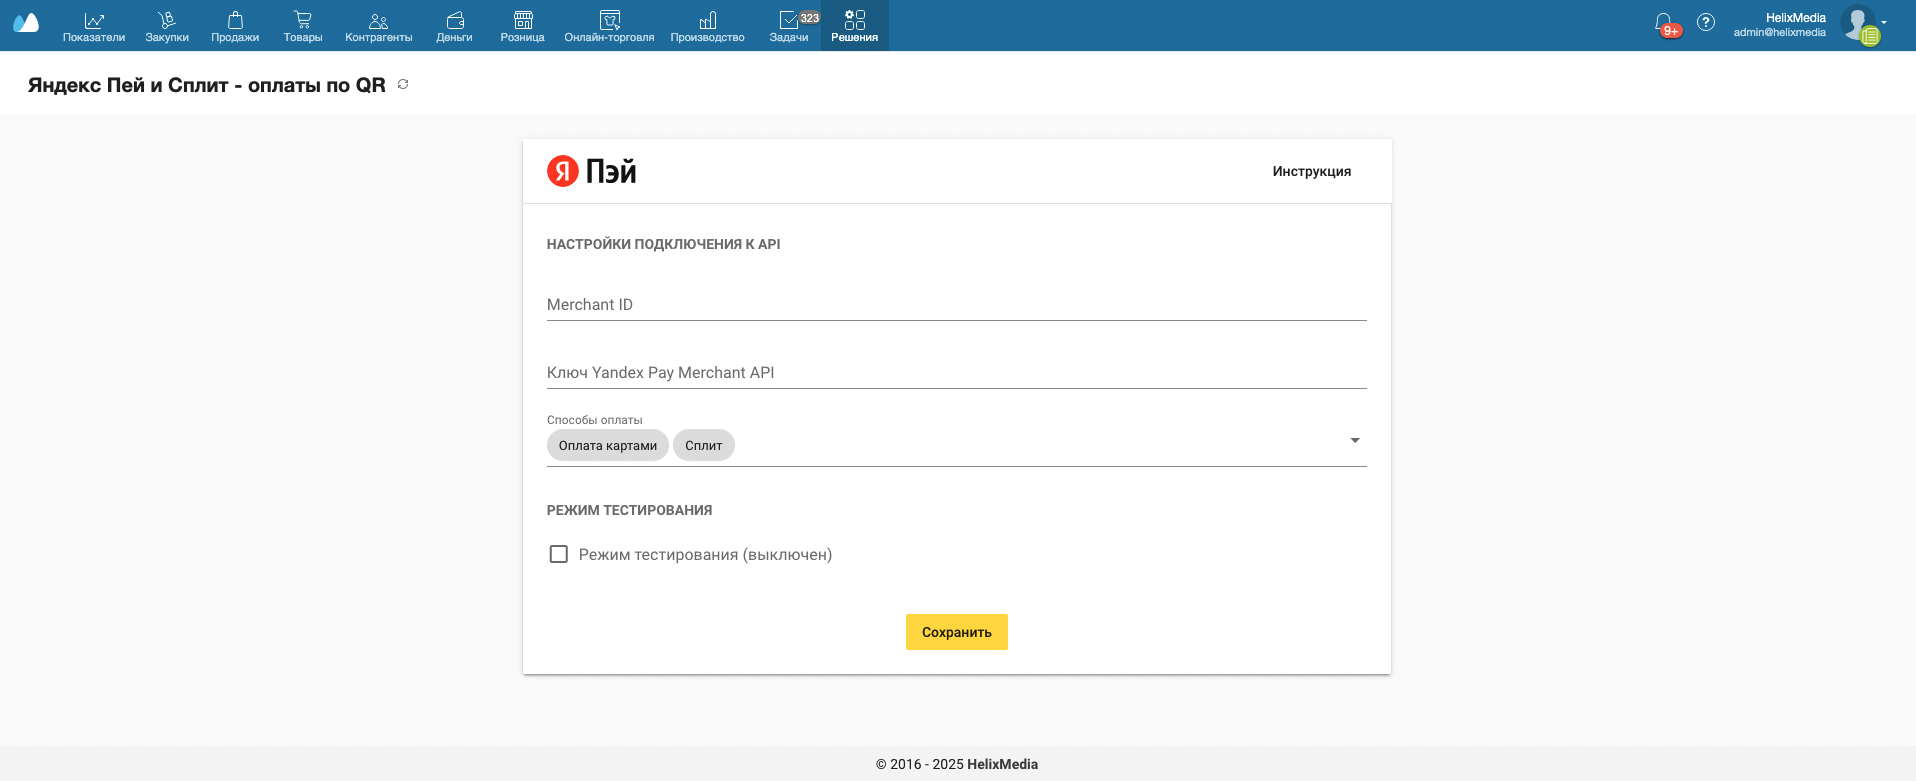Click the footer HelixMedia copyright text
The width and height of the screenshot is (1916, 781).
tap(957, 764)
